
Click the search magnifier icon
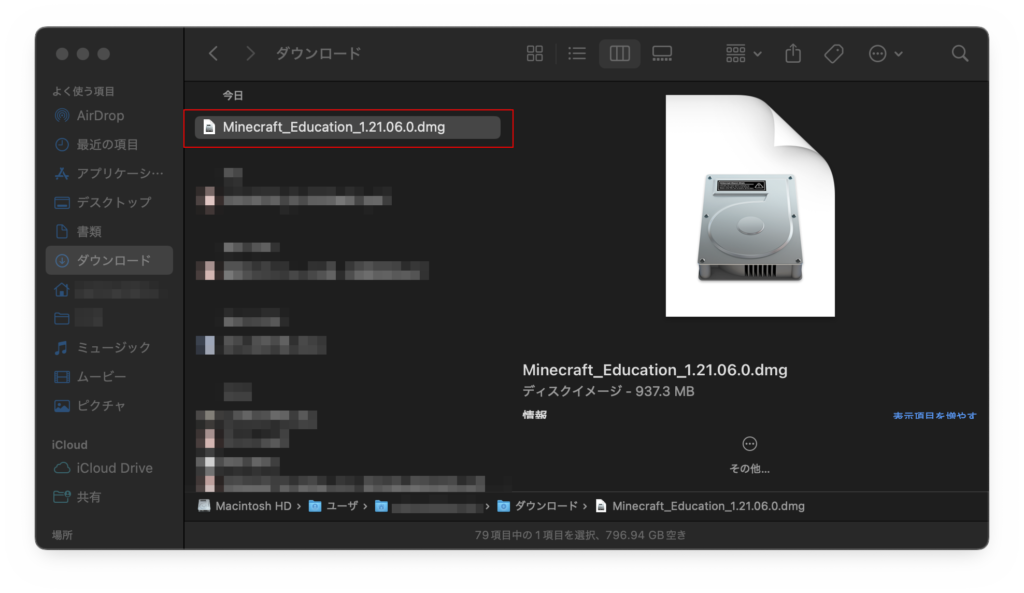(x=960, y=54)
